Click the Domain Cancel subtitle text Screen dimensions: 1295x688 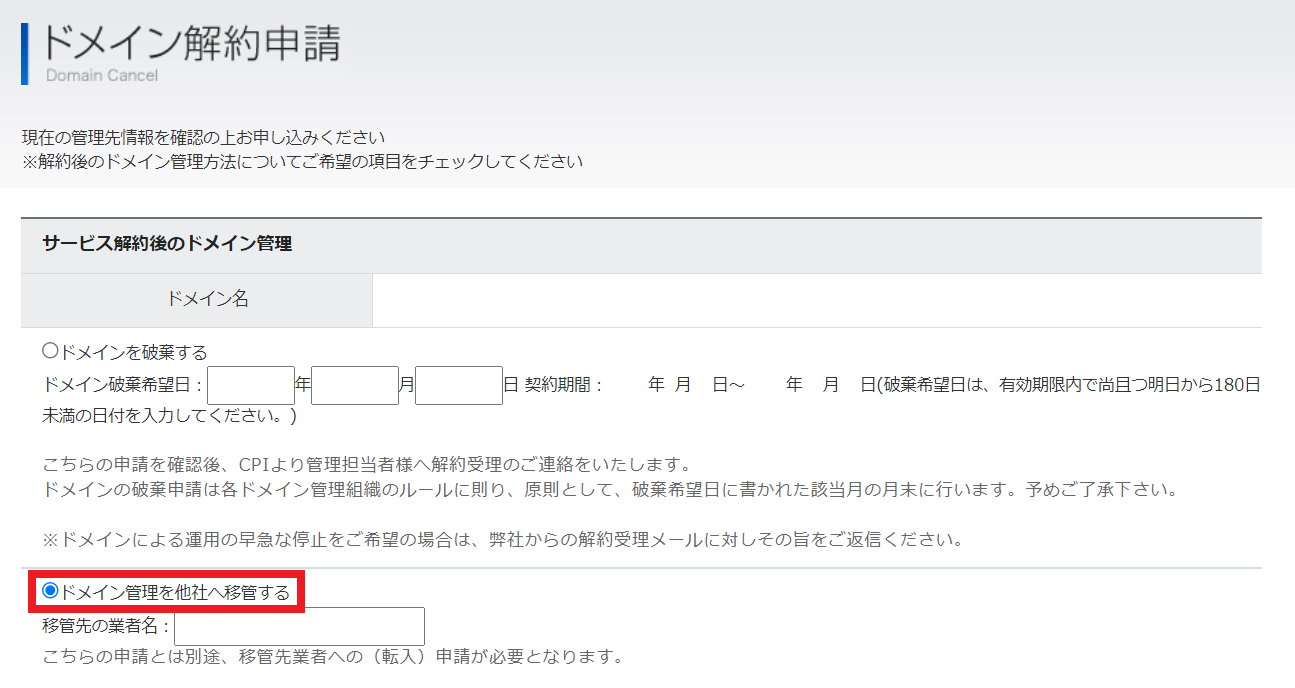[101, 76]
